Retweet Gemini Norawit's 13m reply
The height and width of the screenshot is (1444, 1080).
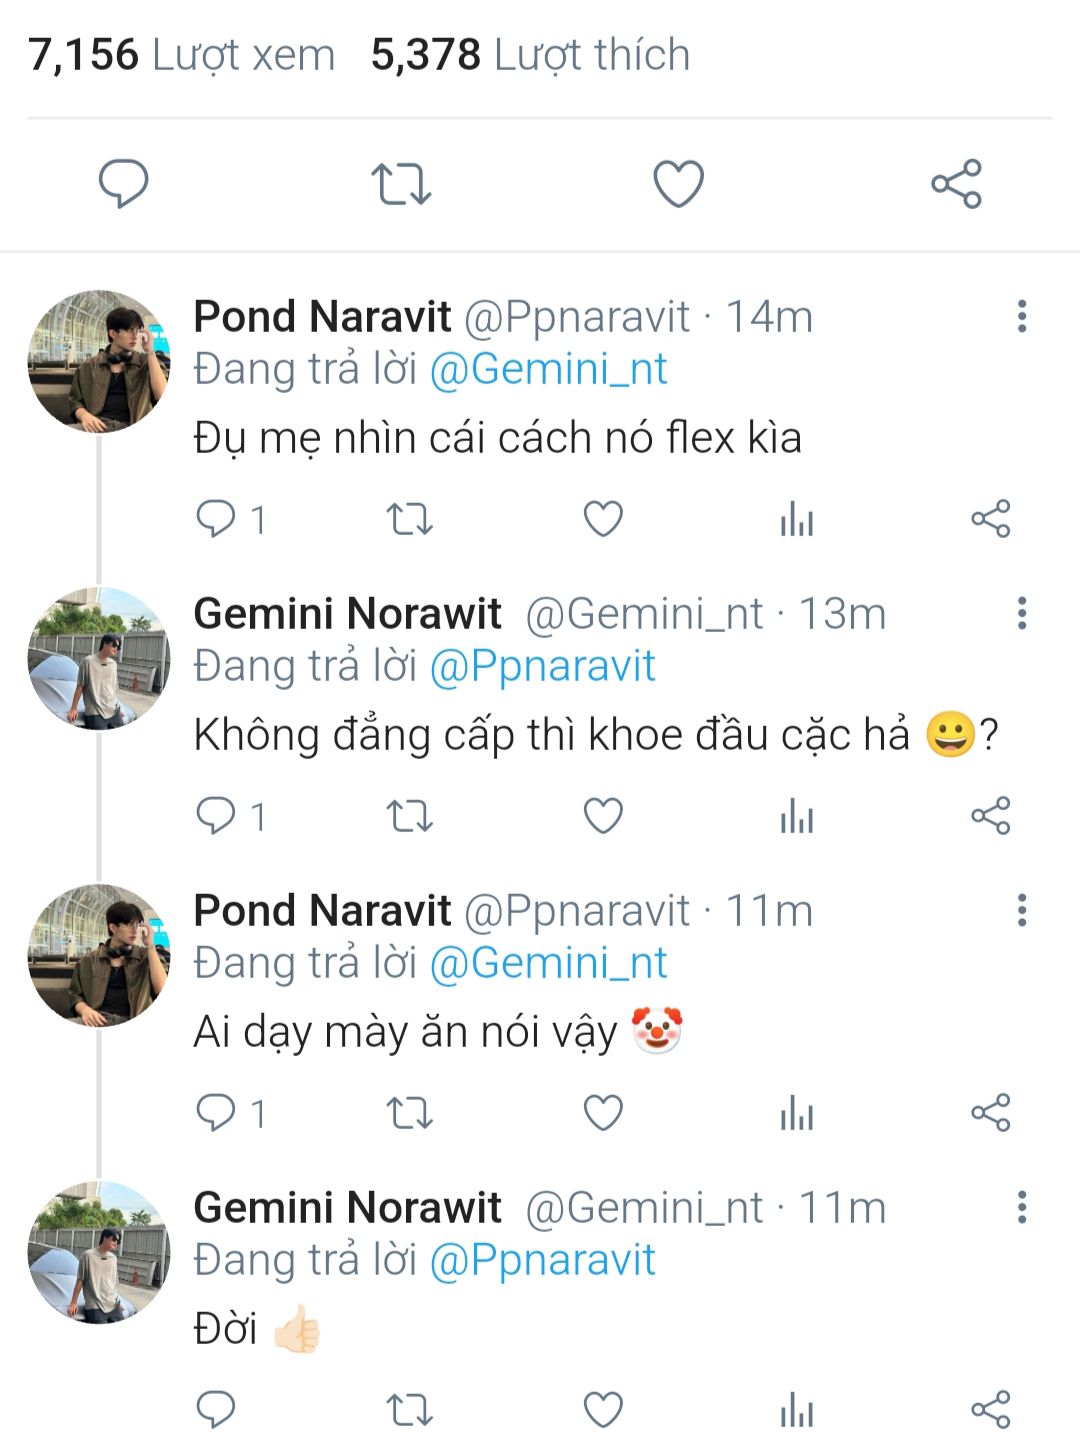[409, 816]
